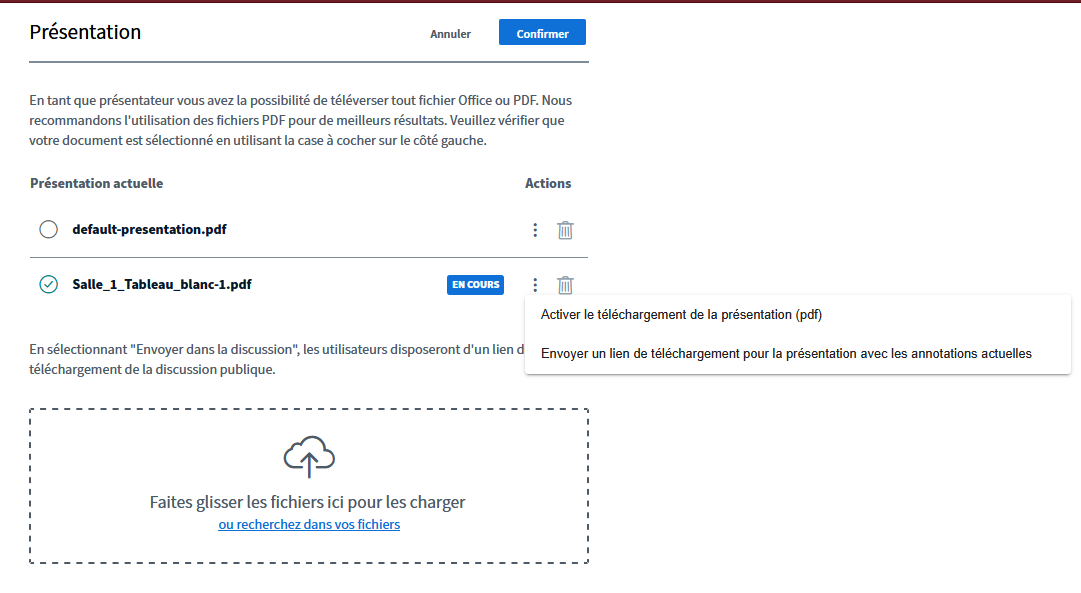
Task: Open the 'ou recherchez dans vos fichiers' link
Action: [309, 525]
